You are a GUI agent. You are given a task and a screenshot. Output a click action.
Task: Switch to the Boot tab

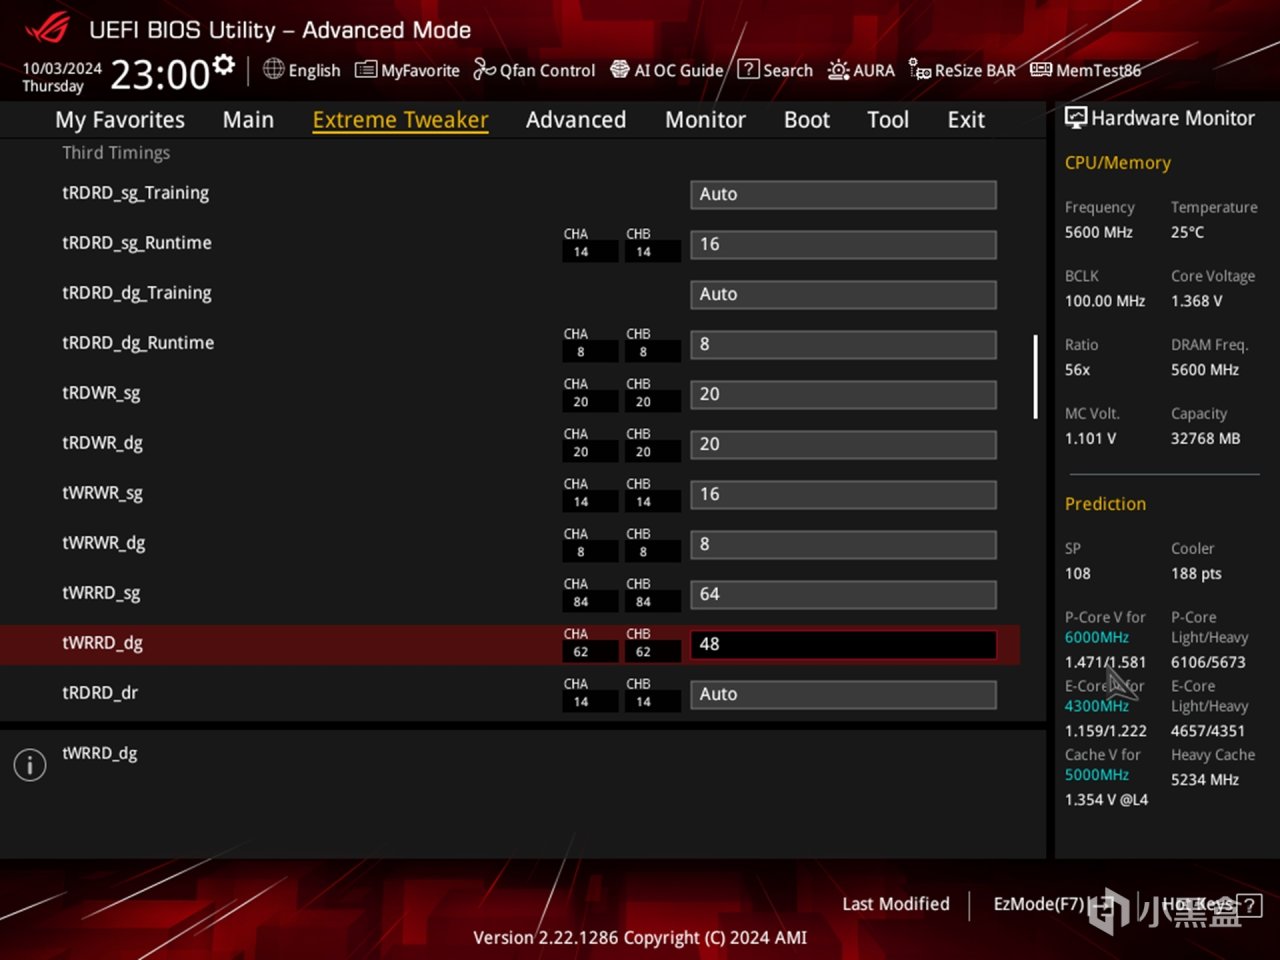tap(807, 120)
